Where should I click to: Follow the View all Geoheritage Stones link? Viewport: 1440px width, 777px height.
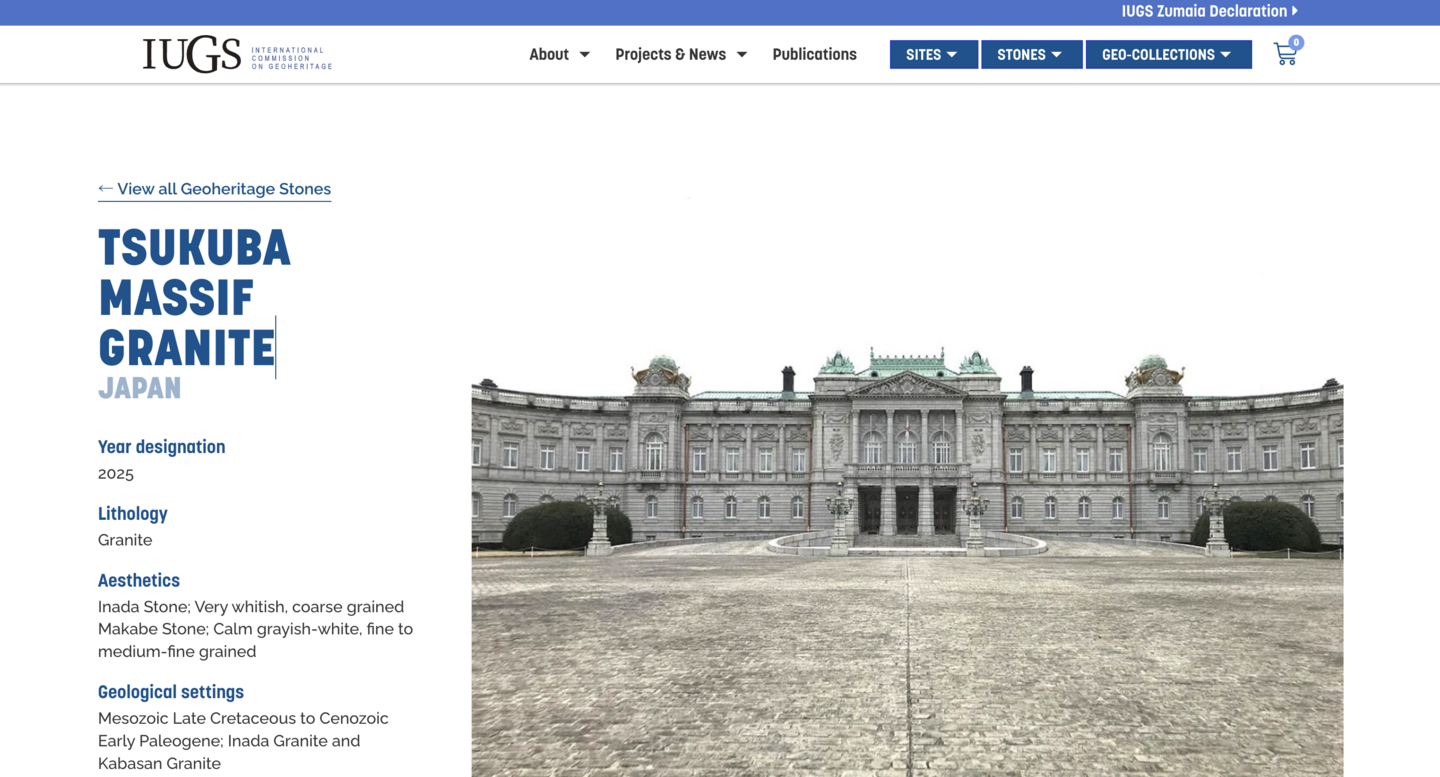click(223, 189)
